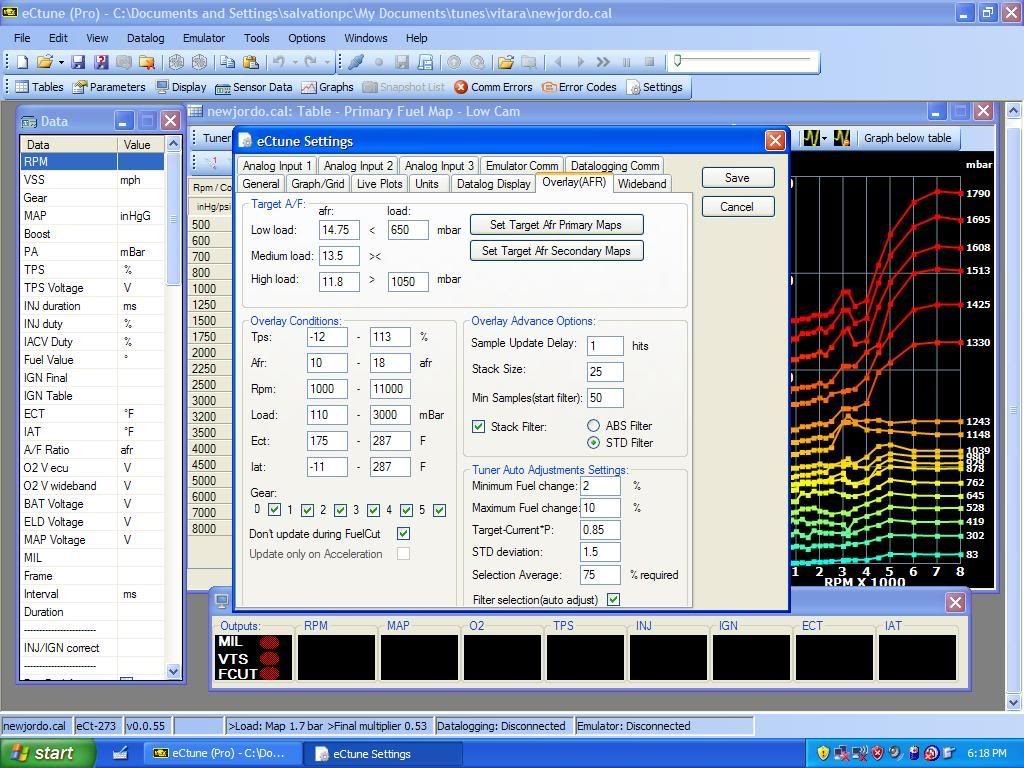The width and height of the screenshot is (1024, 768).
Task: Click the yellow security shield tray icon
Action: pos(823,753)
